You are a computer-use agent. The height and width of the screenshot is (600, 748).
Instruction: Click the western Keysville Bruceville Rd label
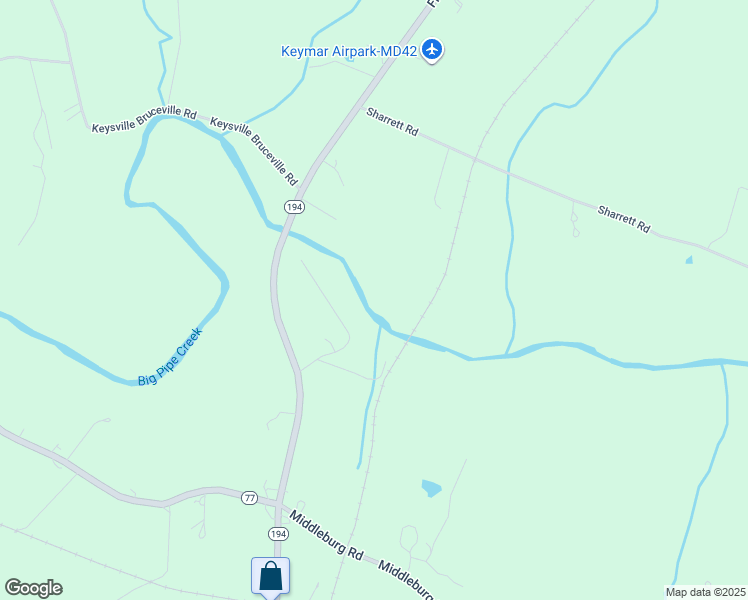click(144, 119)
